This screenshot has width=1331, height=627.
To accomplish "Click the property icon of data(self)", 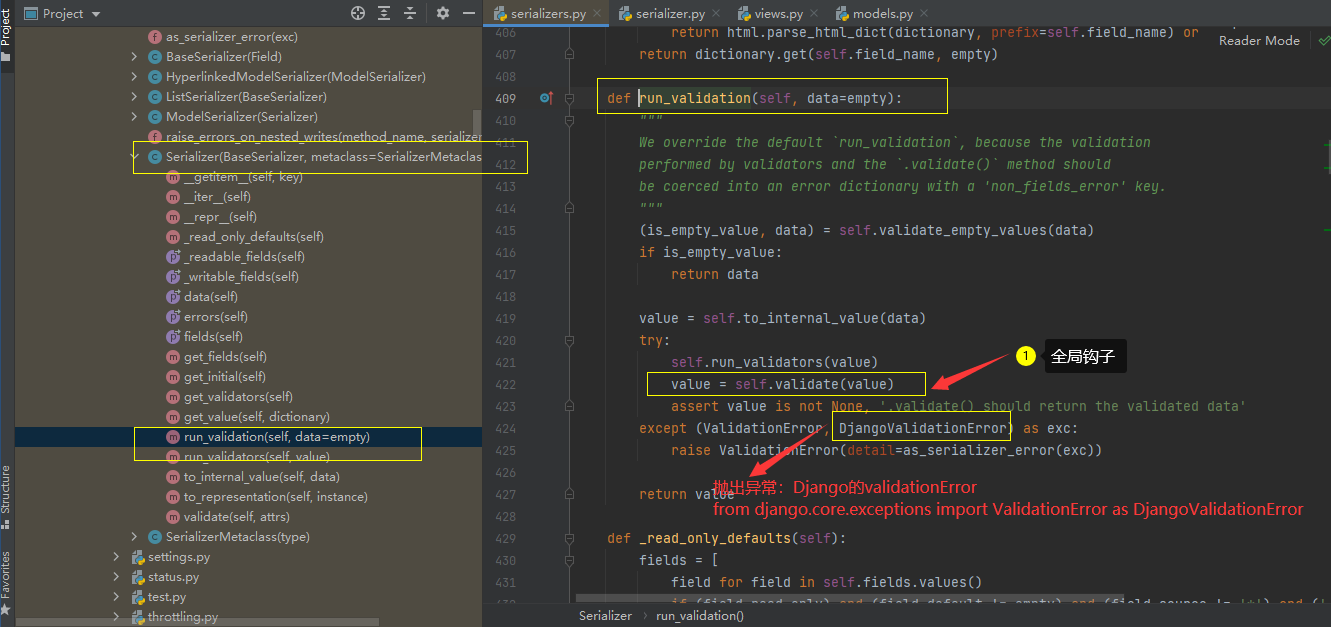I will [x=173, y=297].
